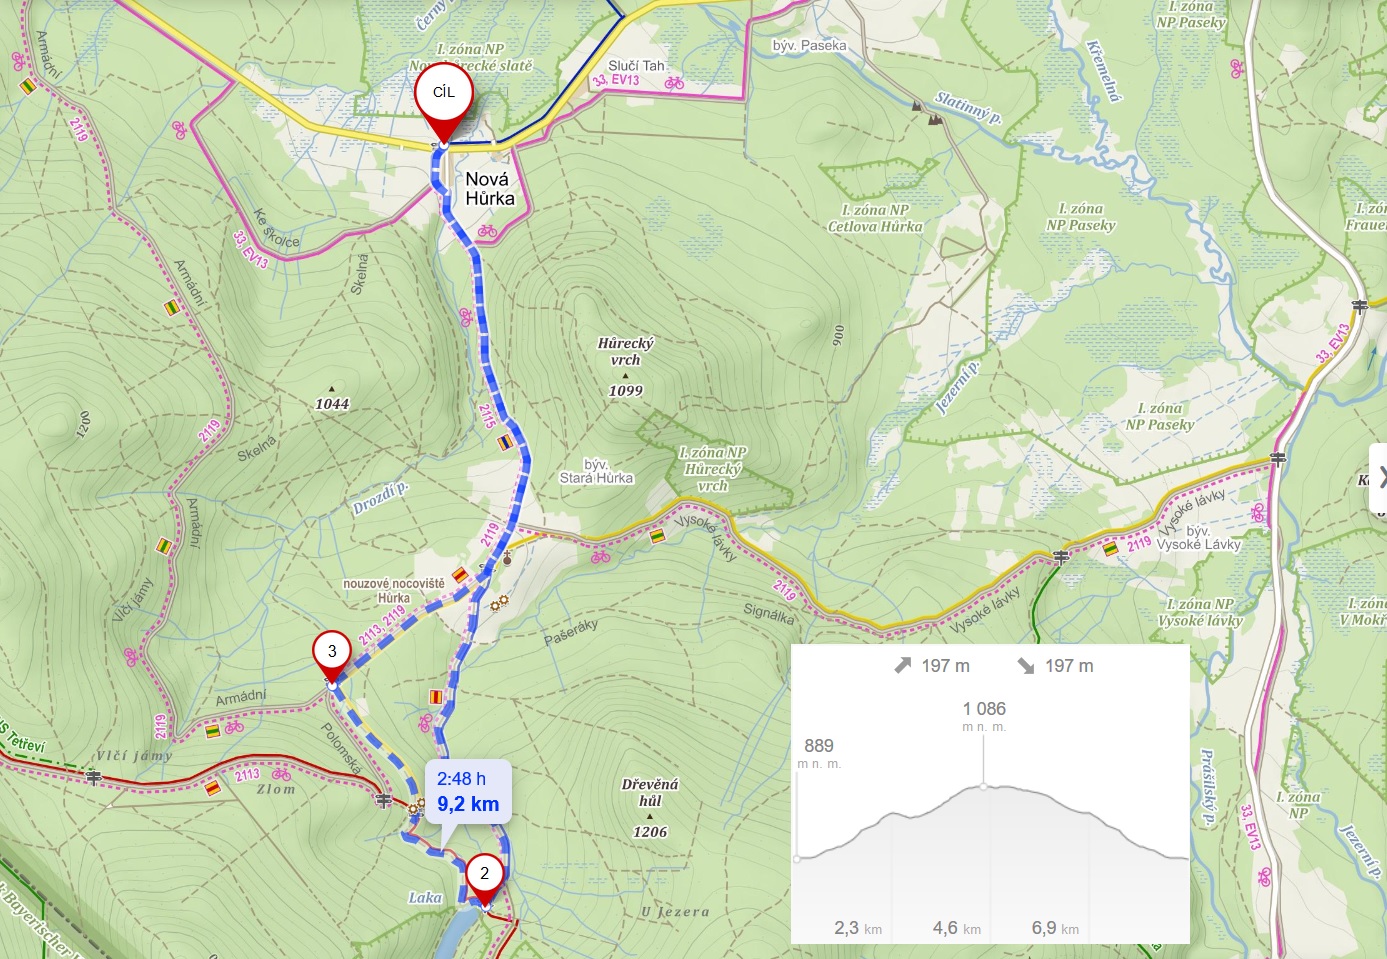Click the Laka lake label
The height and width of the screenshot is (959, 1387).
(425, 897)
